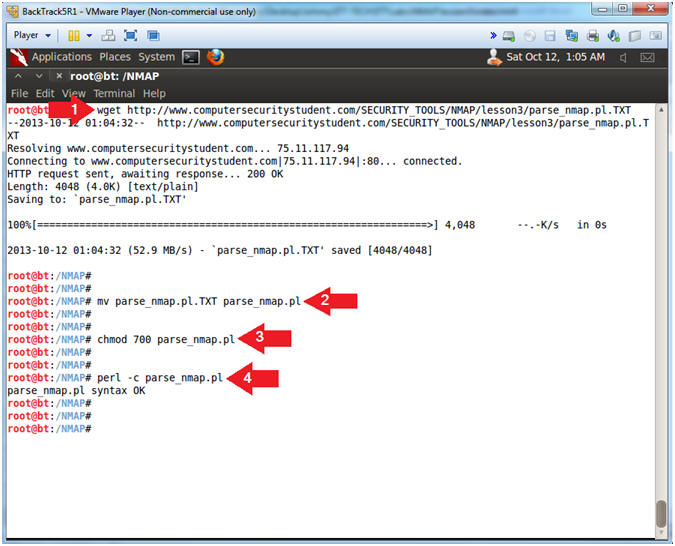Open the Terminal menu in the menu bar
Screen dimensions: 675x546
[x=114, y=93]
